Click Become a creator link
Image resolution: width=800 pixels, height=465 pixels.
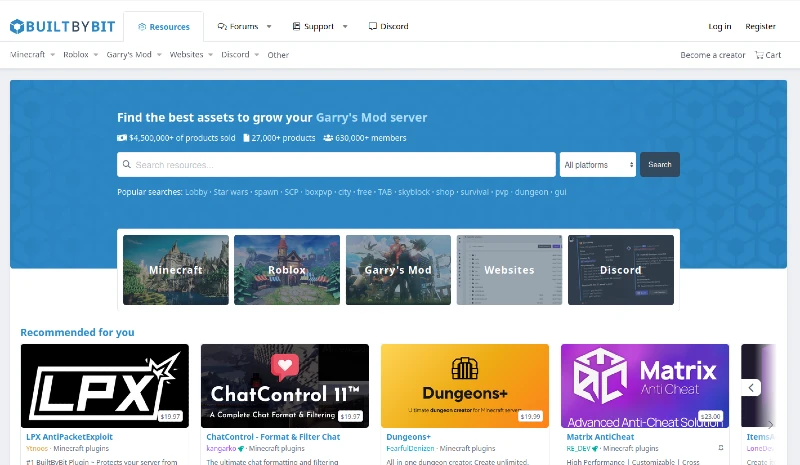pyautogui.click(x=713, y=55)
